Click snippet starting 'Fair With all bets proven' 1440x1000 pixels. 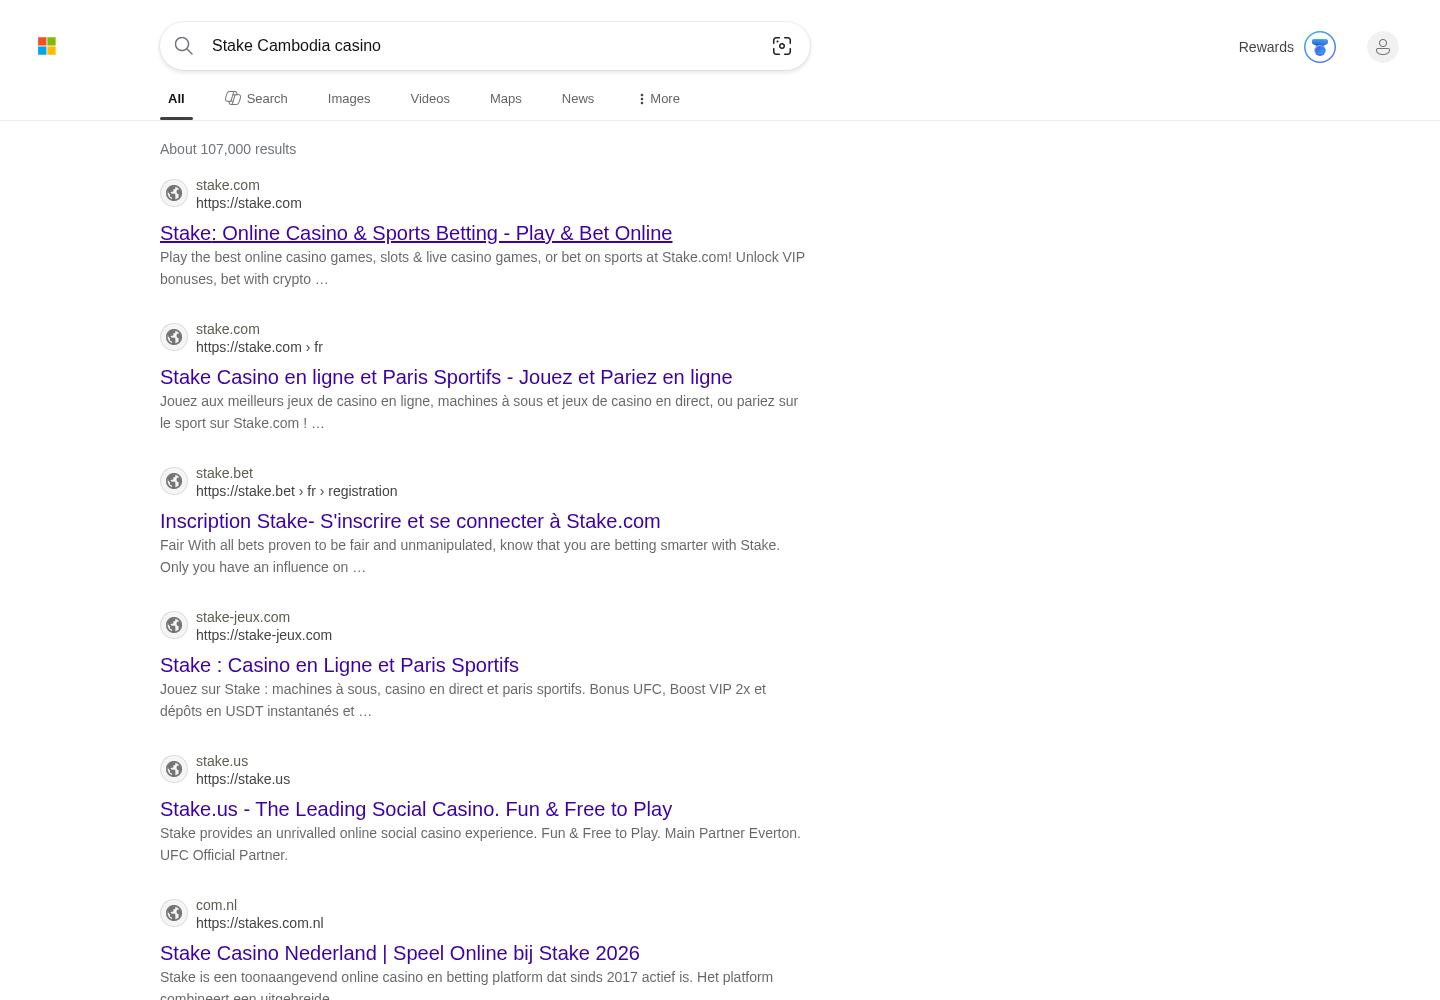[470, 556]
